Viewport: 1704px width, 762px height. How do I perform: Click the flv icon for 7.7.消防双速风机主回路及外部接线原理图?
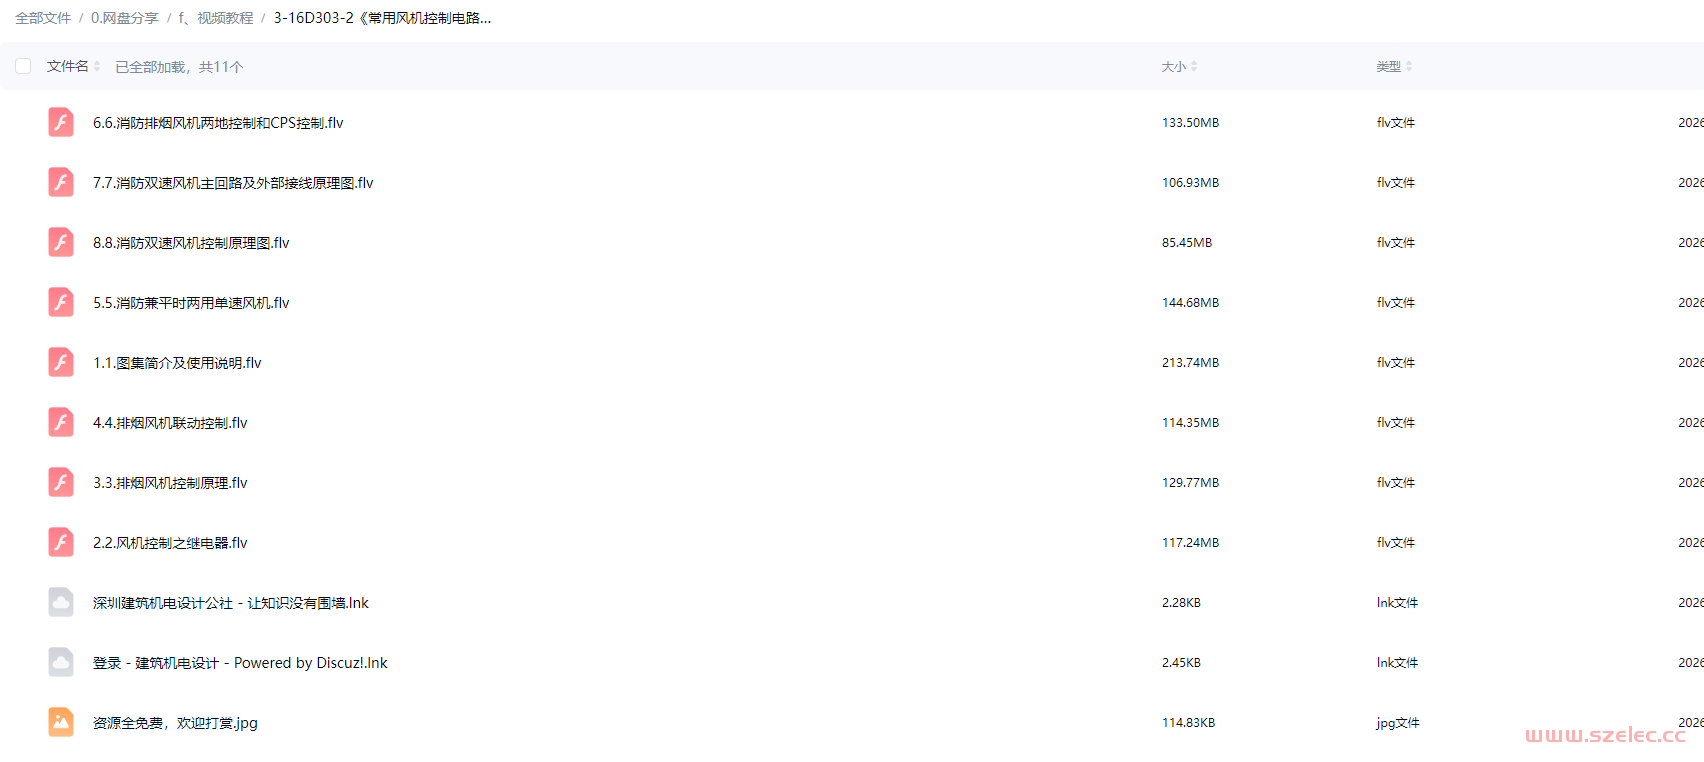pyautogui.click(x=61, y=182)
